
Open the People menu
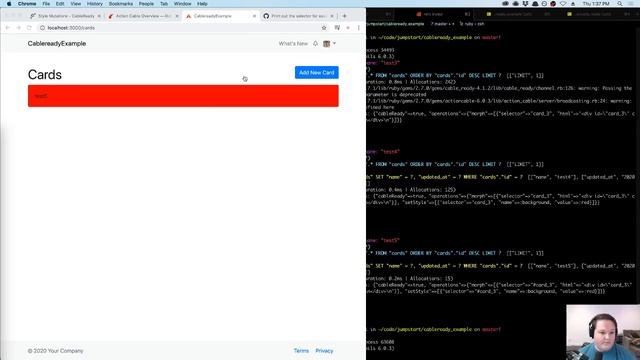(146, 4)
